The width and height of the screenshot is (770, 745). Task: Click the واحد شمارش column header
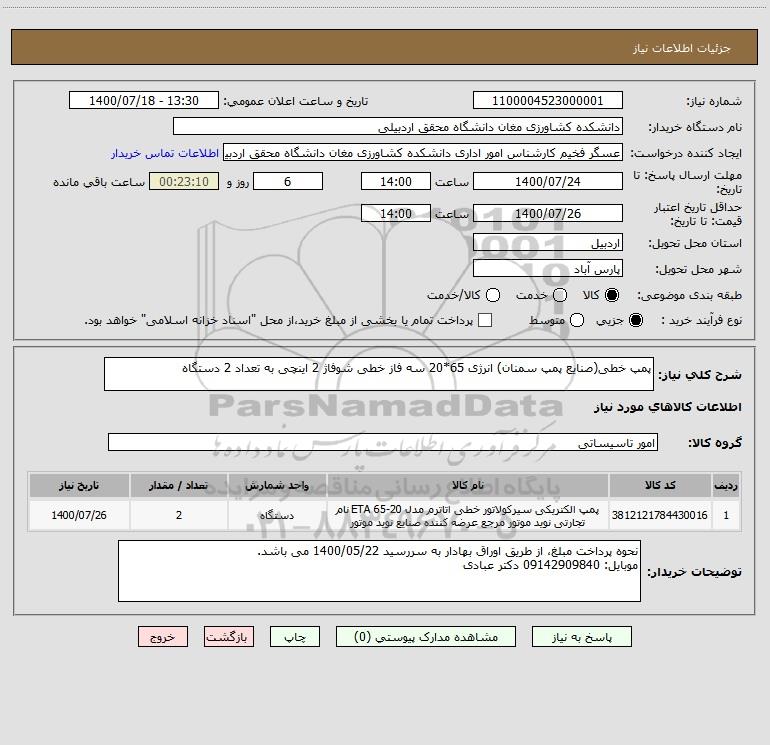pyautogui.click(x=277, y=485)
